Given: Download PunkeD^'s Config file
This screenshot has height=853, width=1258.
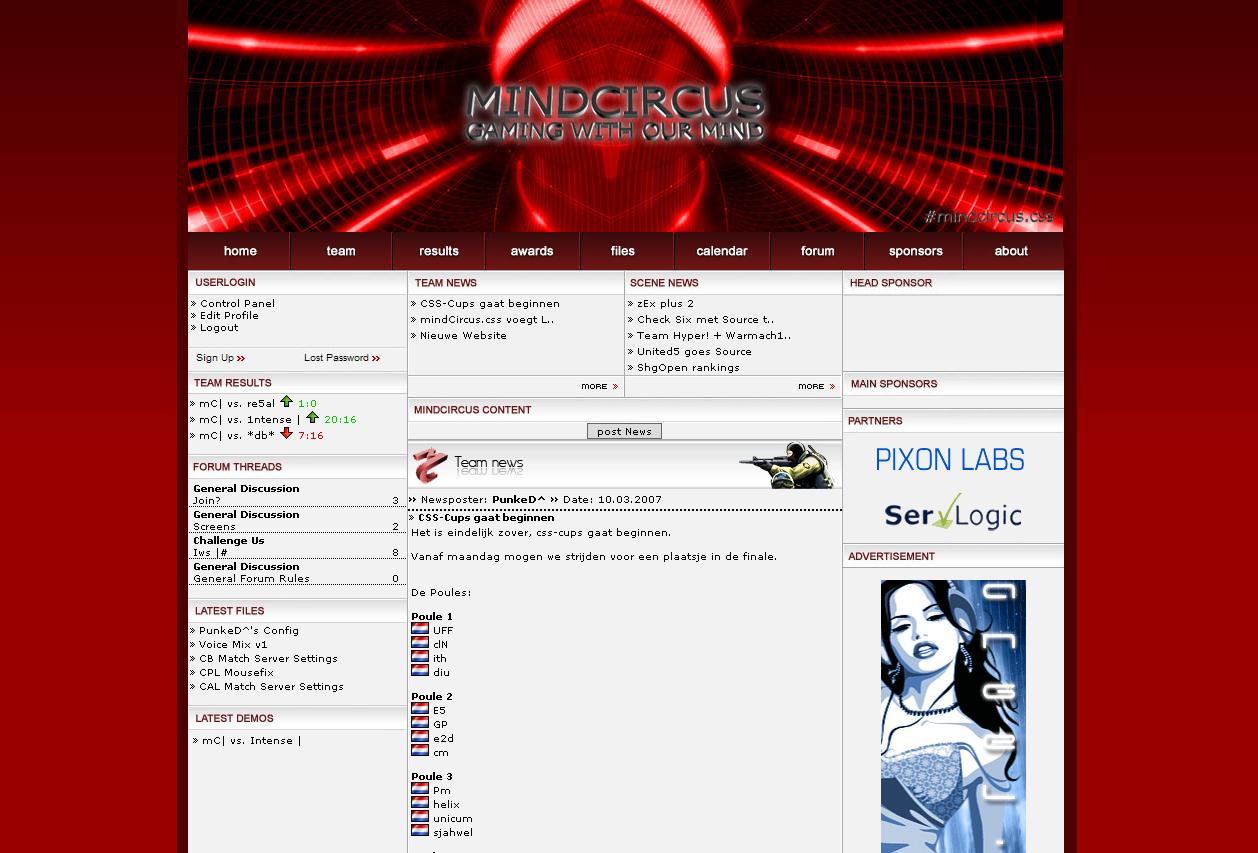Looking at the screenshot, I should (249, 631).
